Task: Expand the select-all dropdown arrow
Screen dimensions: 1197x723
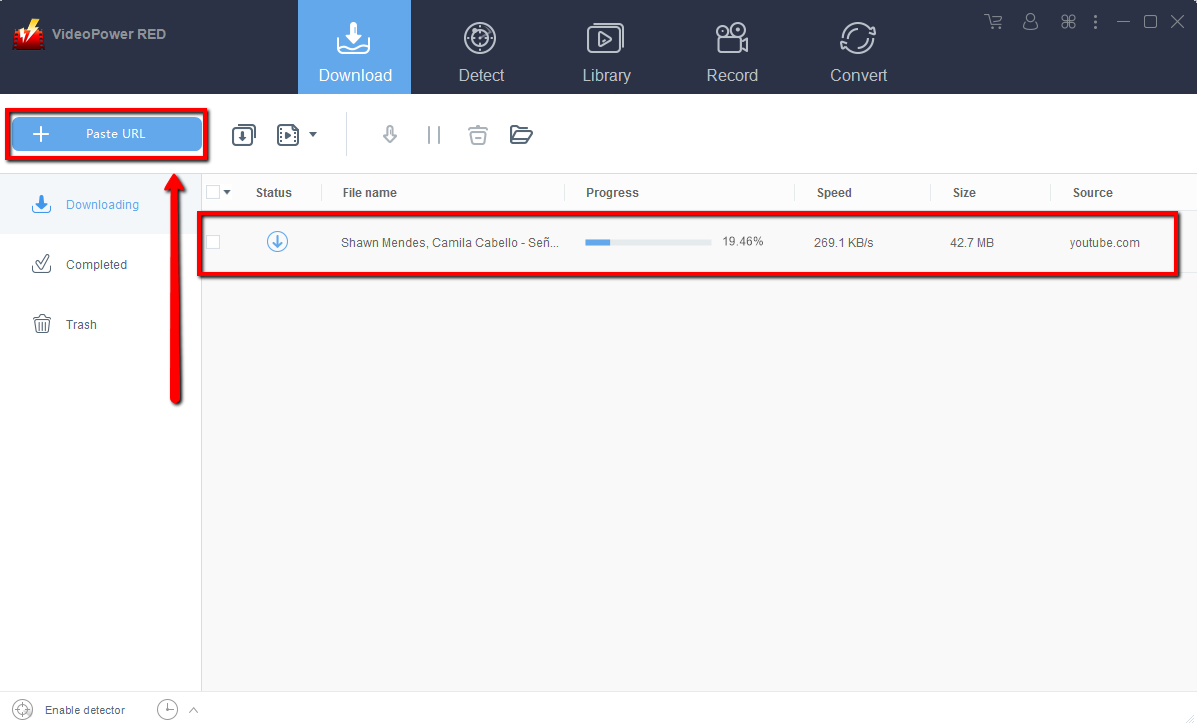Action: (x=227, y=191)
